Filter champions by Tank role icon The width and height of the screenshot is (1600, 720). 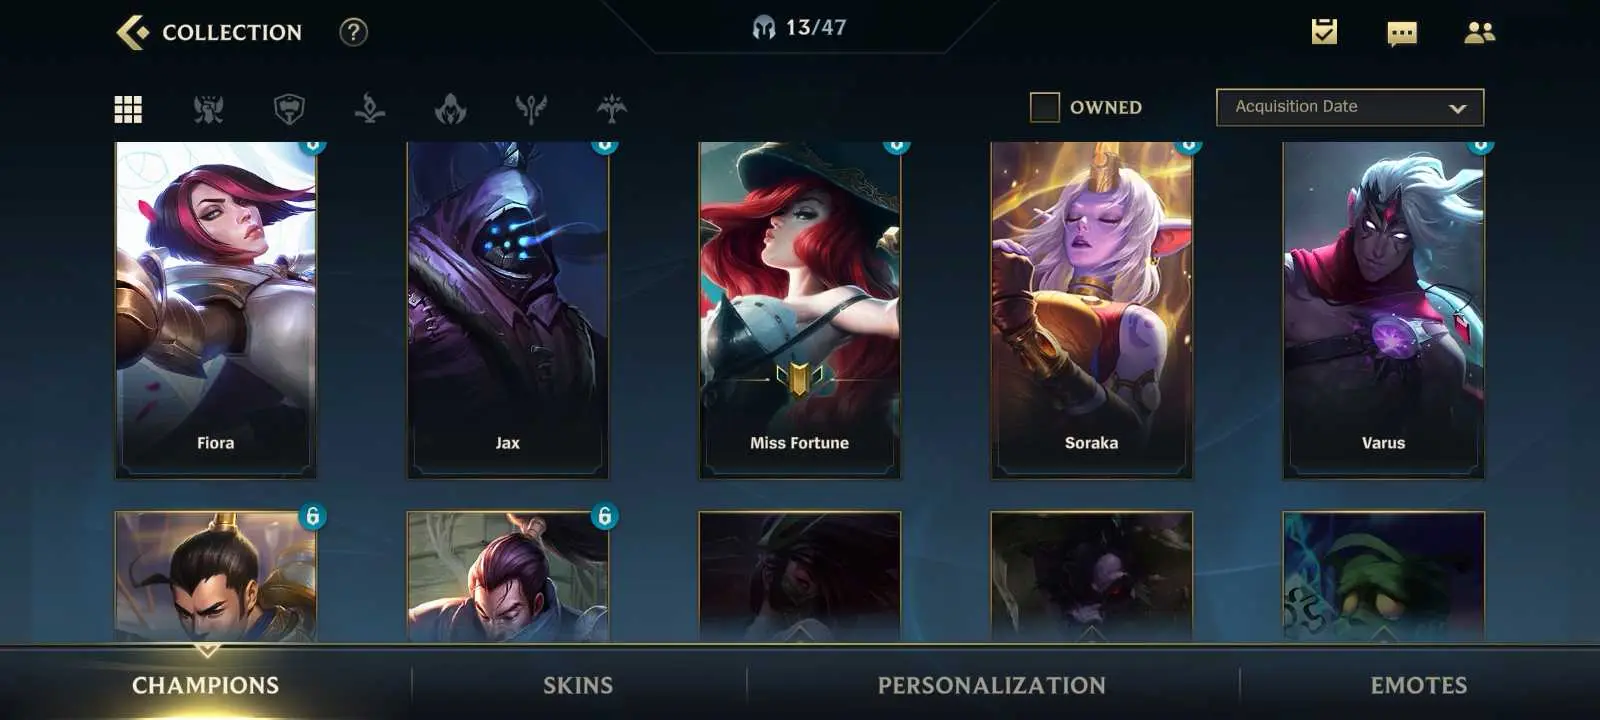pyautogui.click(x=289, y=109)
